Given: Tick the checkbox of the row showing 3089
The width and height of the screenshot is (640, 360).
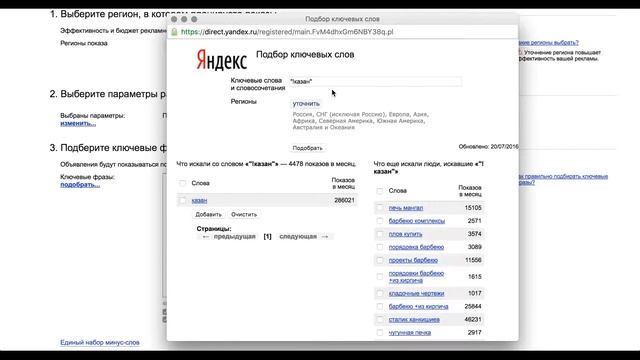Looking at the screenshot, I should [380, 247].
